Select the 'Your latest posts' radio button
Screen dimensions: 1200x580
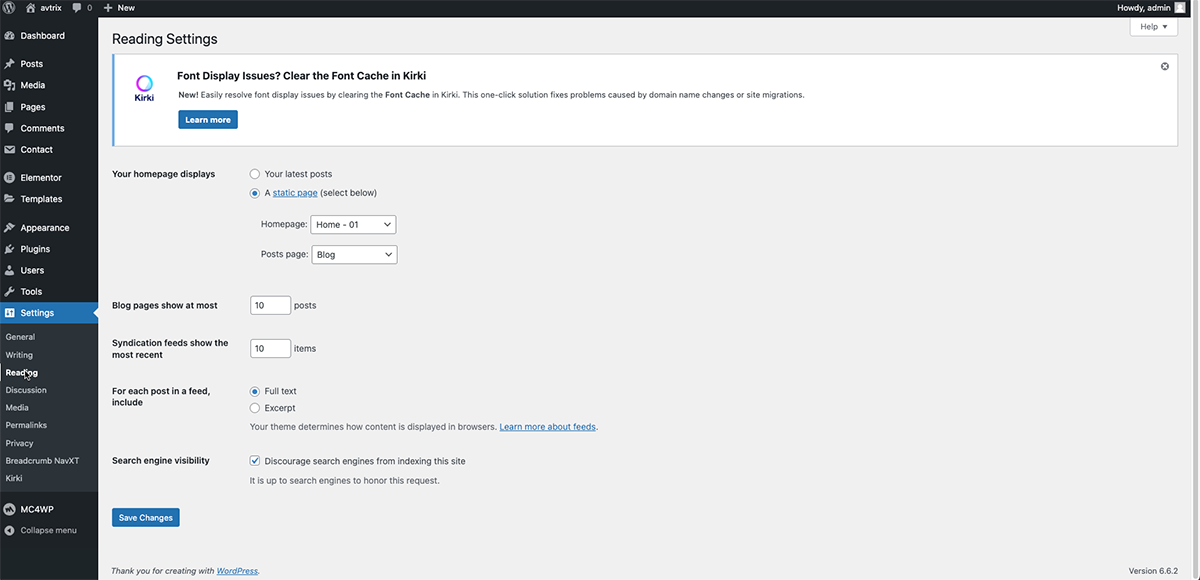coord(255,174)
